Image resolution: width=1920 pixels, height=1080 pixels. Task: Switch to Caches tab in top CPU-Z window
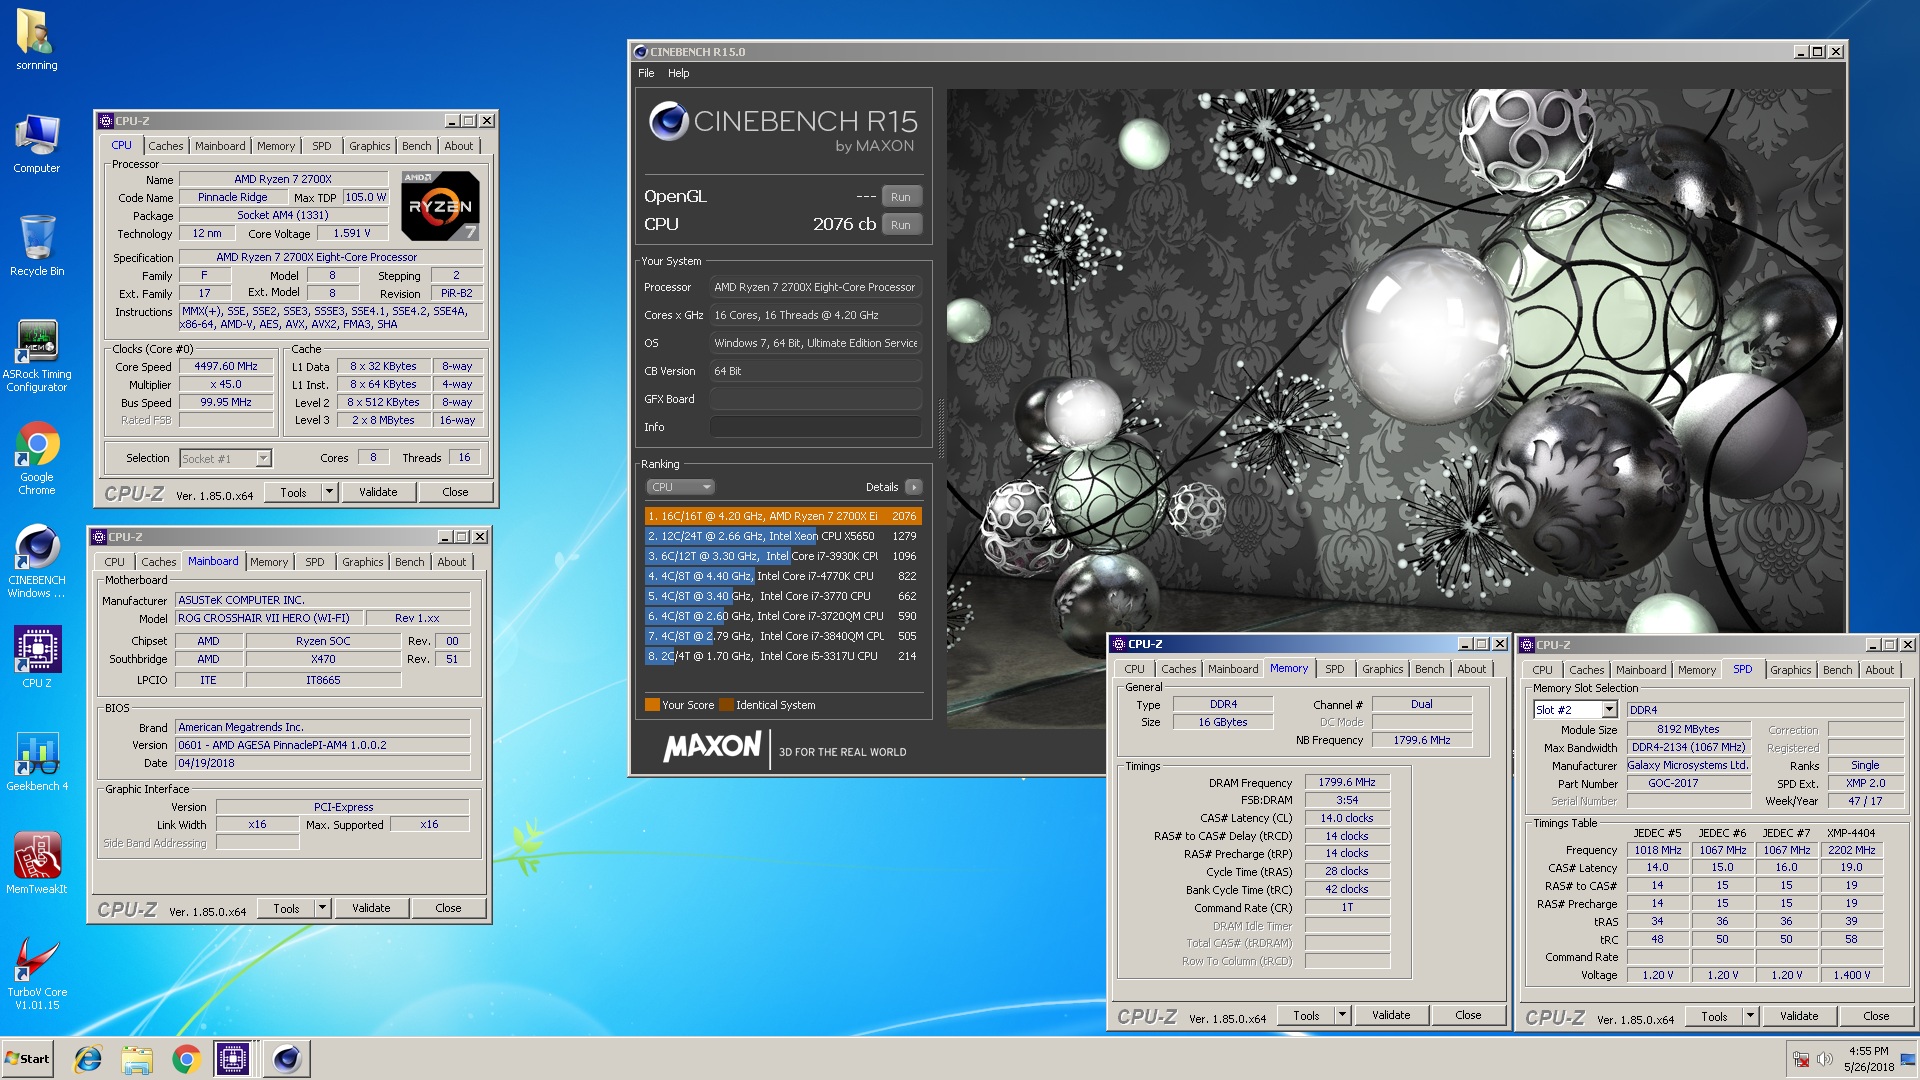tap(166, 146)
